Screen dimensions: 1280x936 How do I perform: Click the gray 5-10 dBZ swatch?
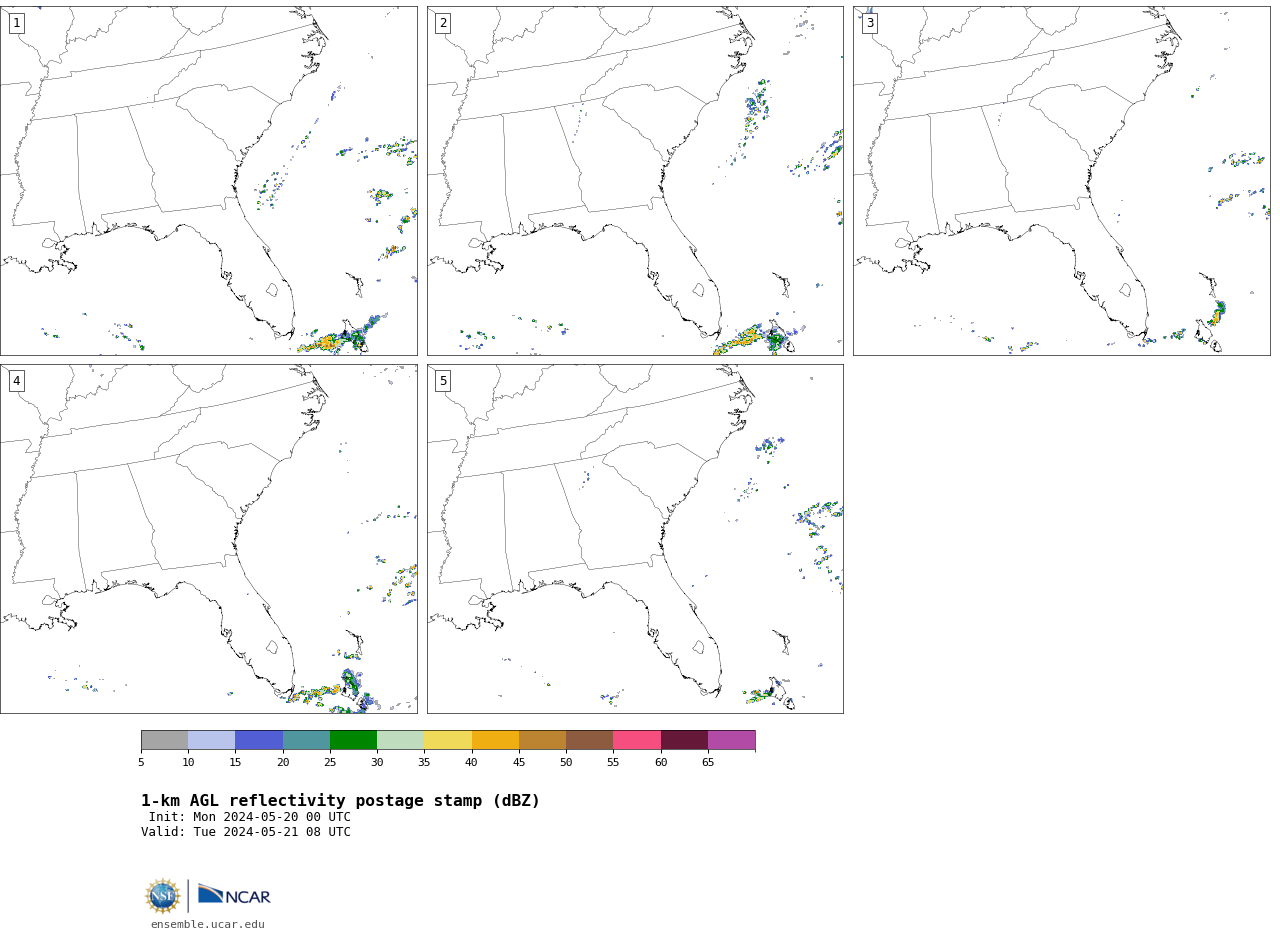164,740
